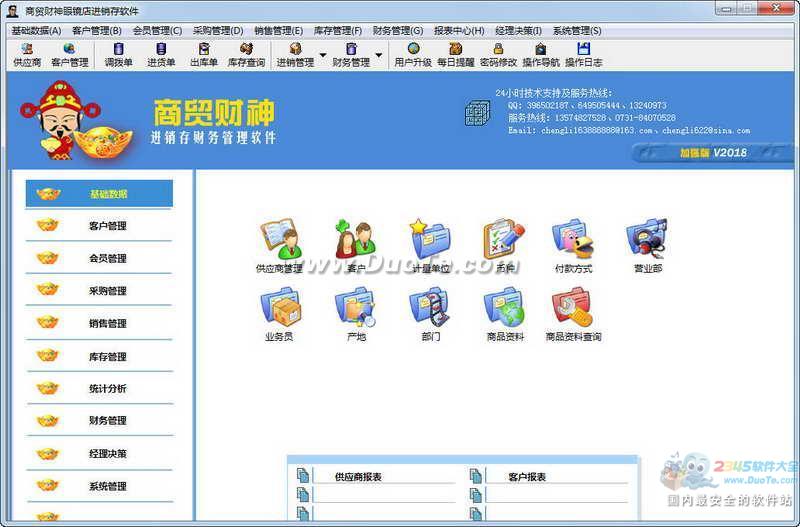The image size is (800, 527).
Task: Open the 客户管理(B) menu
Action: click(97, 31)
